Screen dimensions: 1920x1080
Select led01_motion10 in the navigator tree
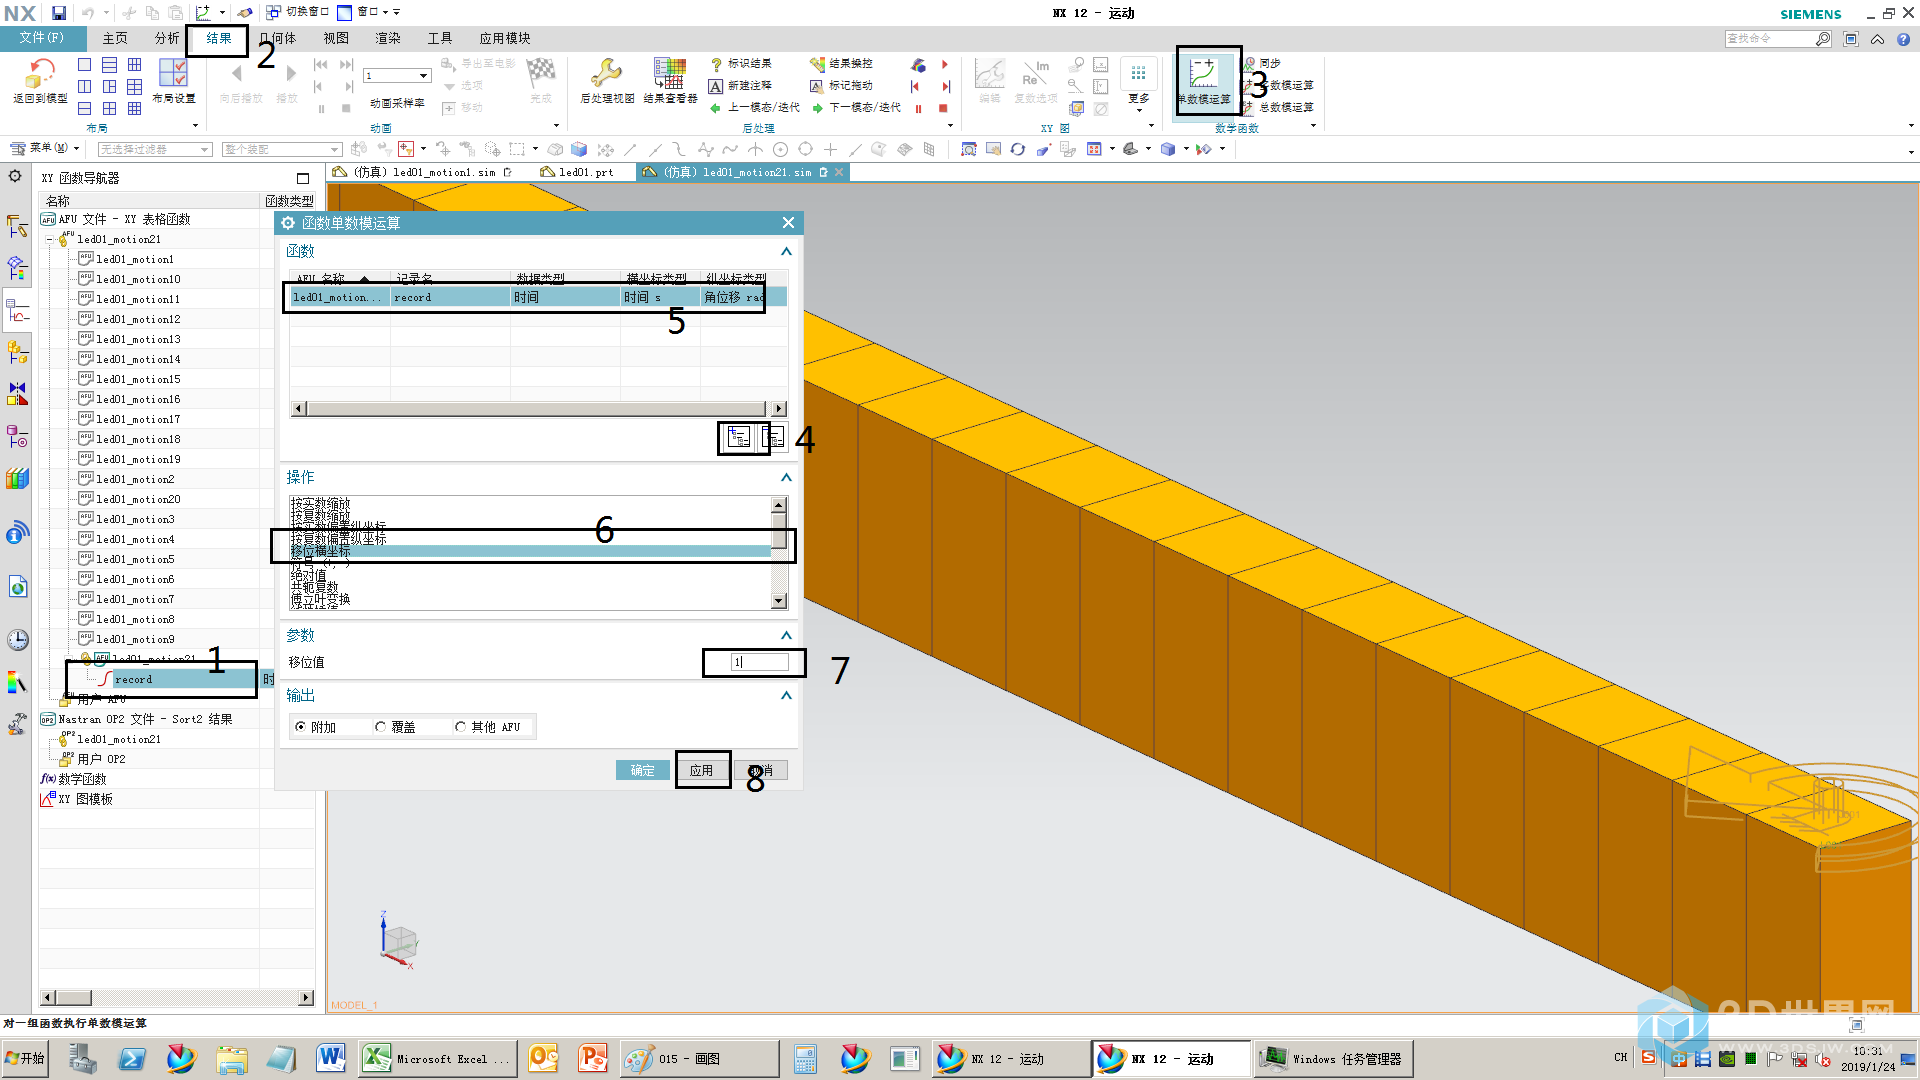click(x=138, y=279)
